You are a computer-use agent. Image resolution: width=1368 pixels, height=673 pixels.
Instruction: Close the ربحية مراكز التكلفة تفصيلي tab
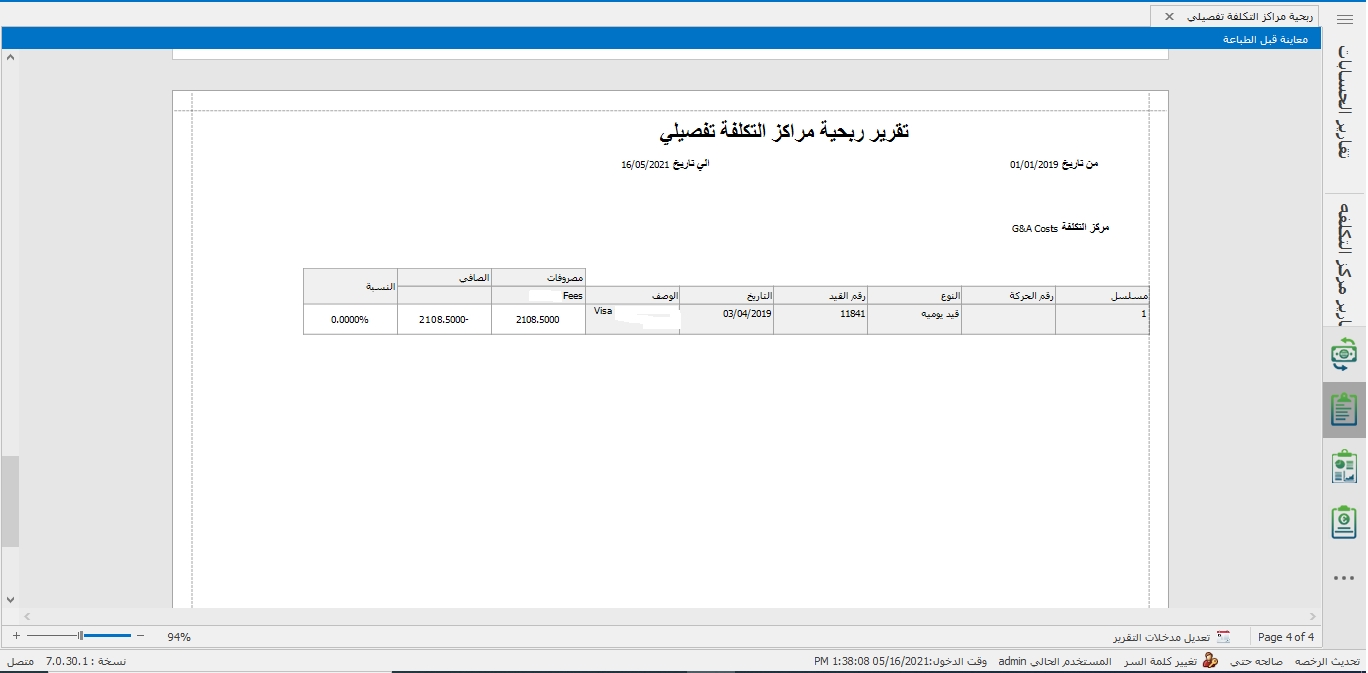click(x=1169, y=17)
